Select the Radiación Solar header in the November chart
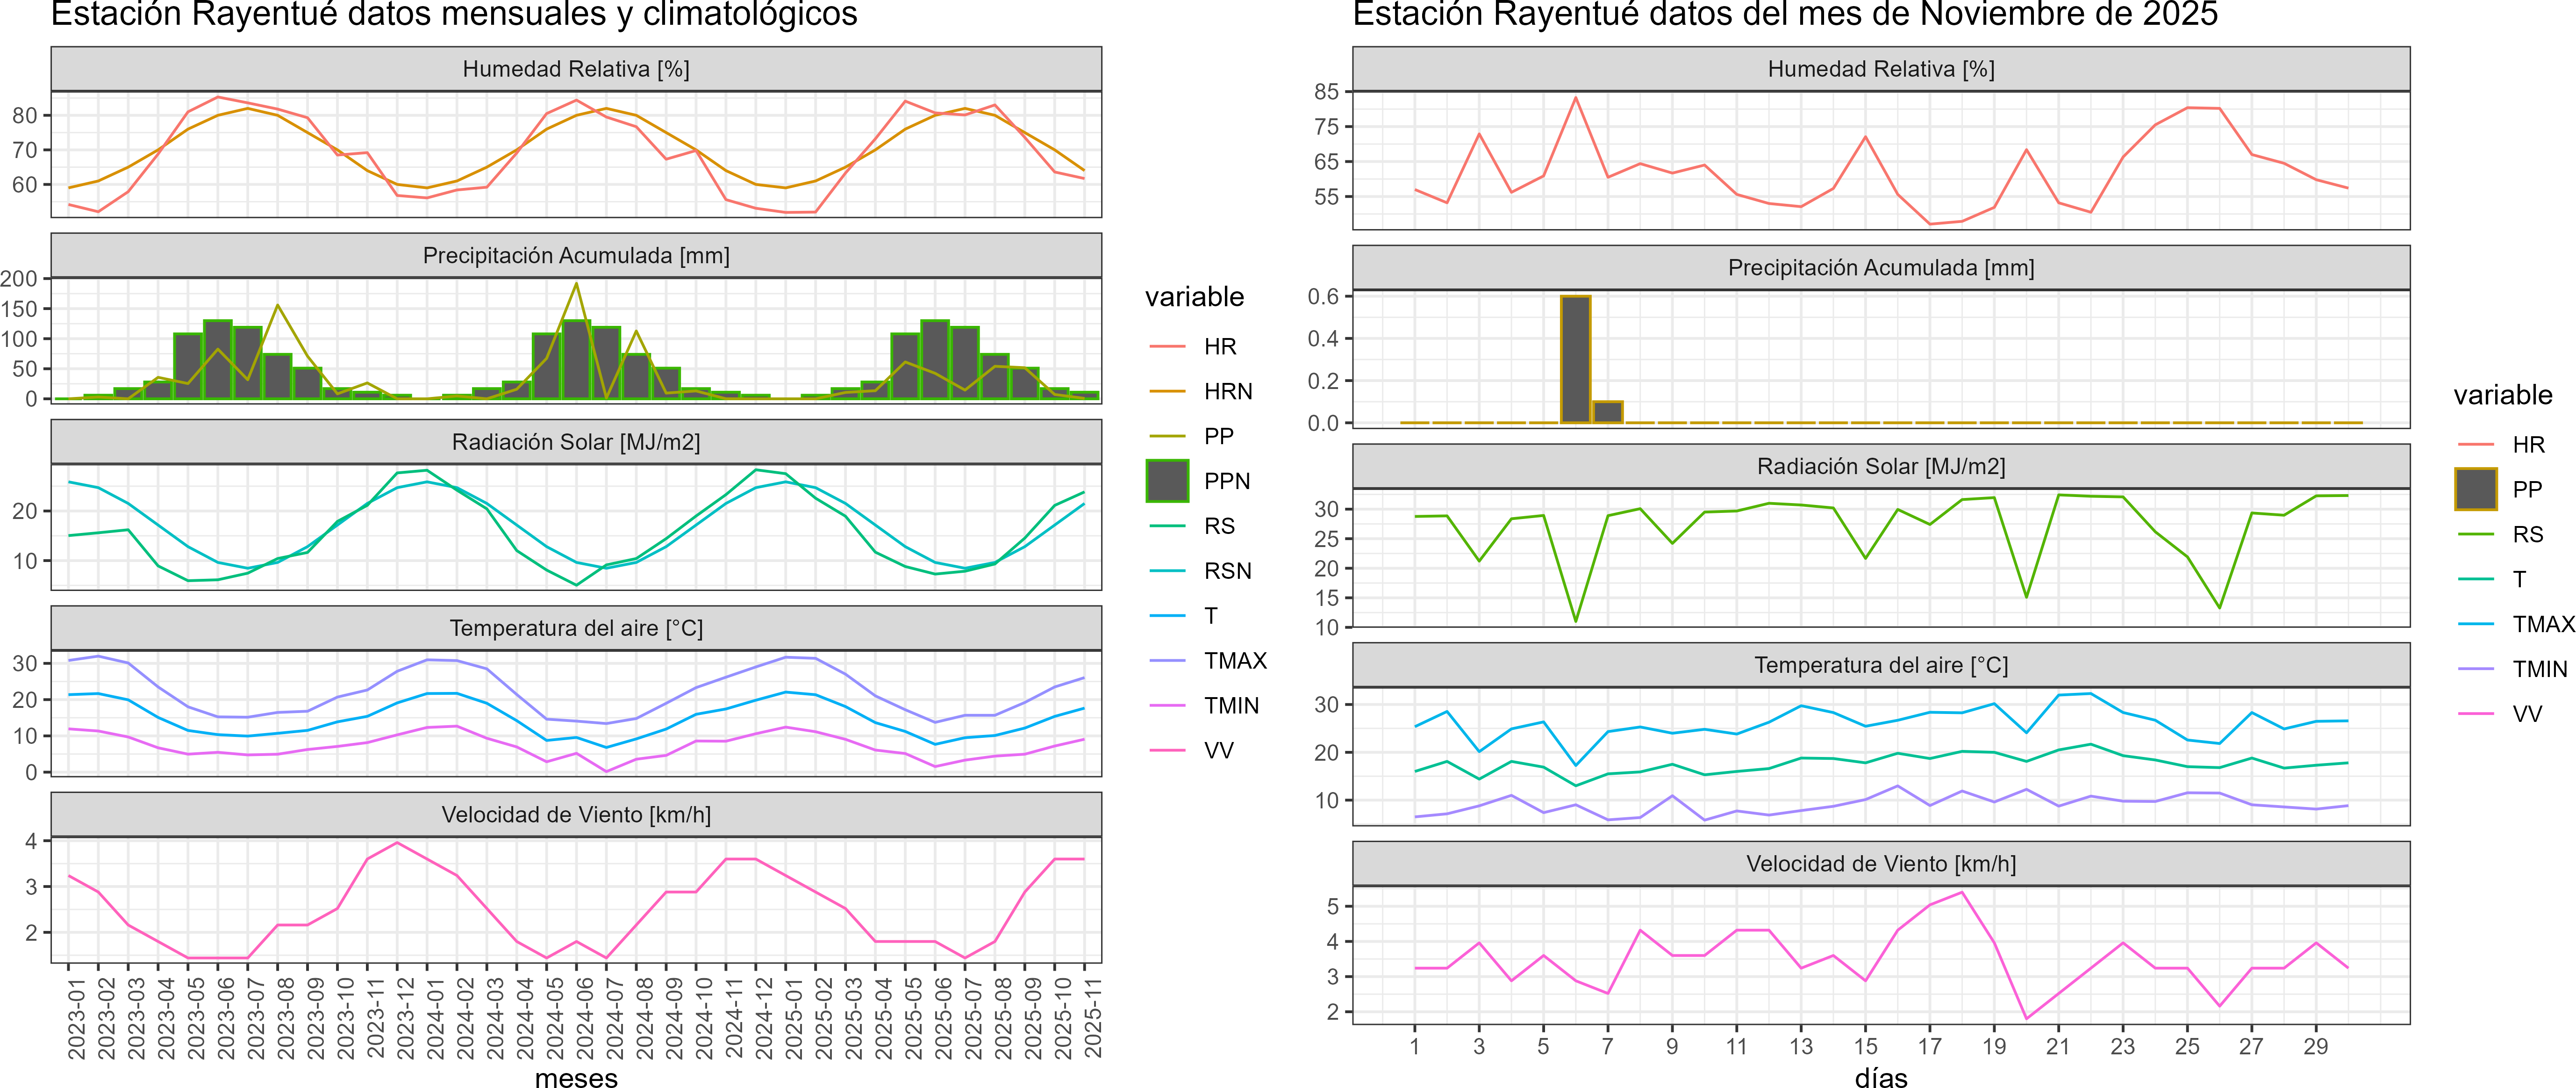Image resolution: width=2576 pixels, height=1088 pixels. (x=1880, y=466)
